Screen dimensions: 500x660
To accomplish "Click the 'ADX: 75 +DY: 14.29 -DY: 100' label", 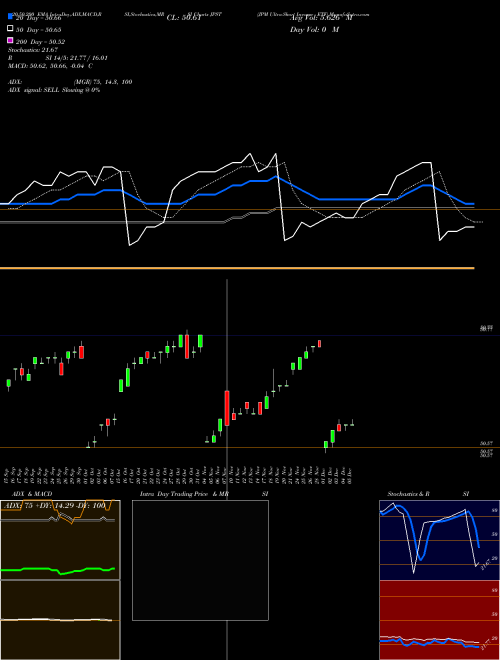I will pos(55,505).
